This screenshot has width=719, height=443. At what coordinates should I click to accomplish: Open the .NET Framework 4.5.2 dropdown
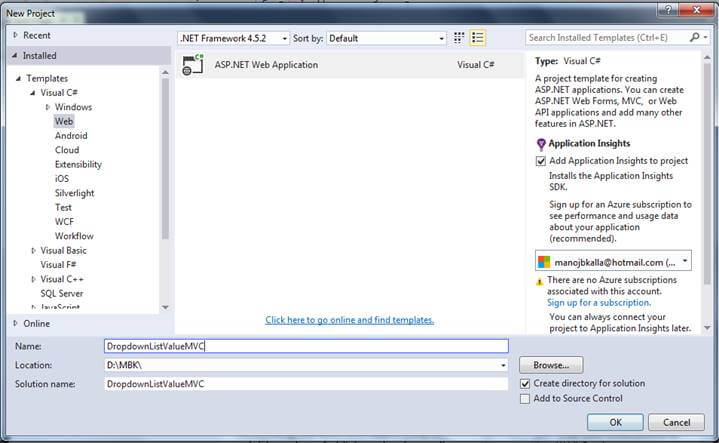(x=233, y=38)
